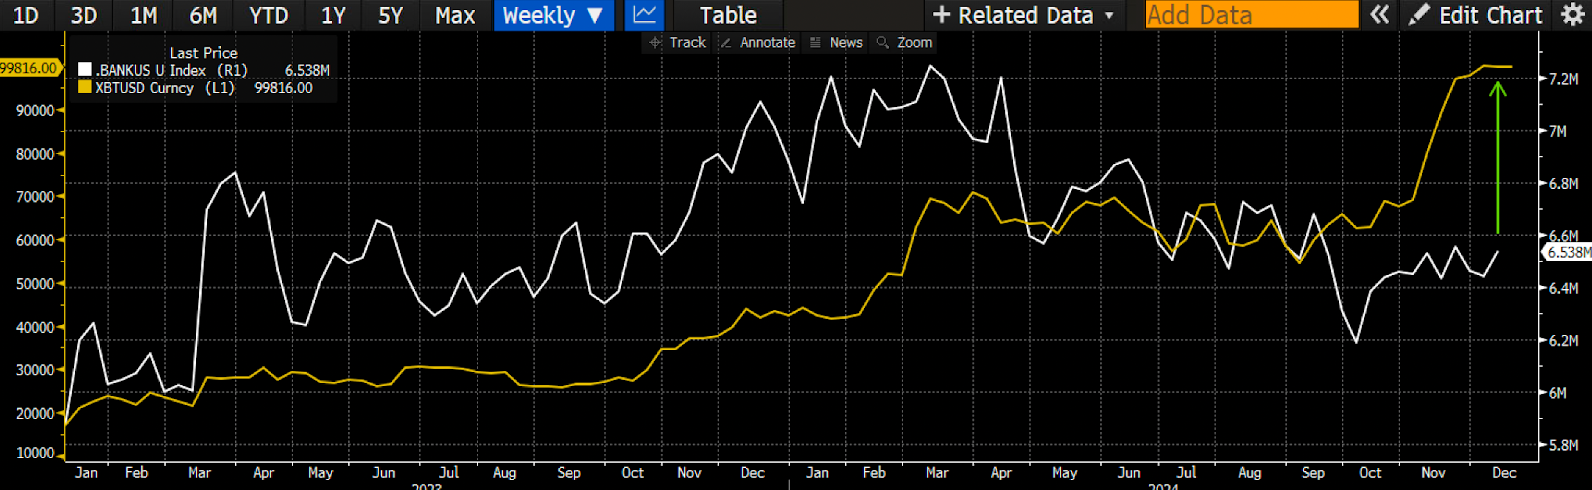Switch to the YTD range
Viewport: 1592px width, 490px height.
pos(268,15)
